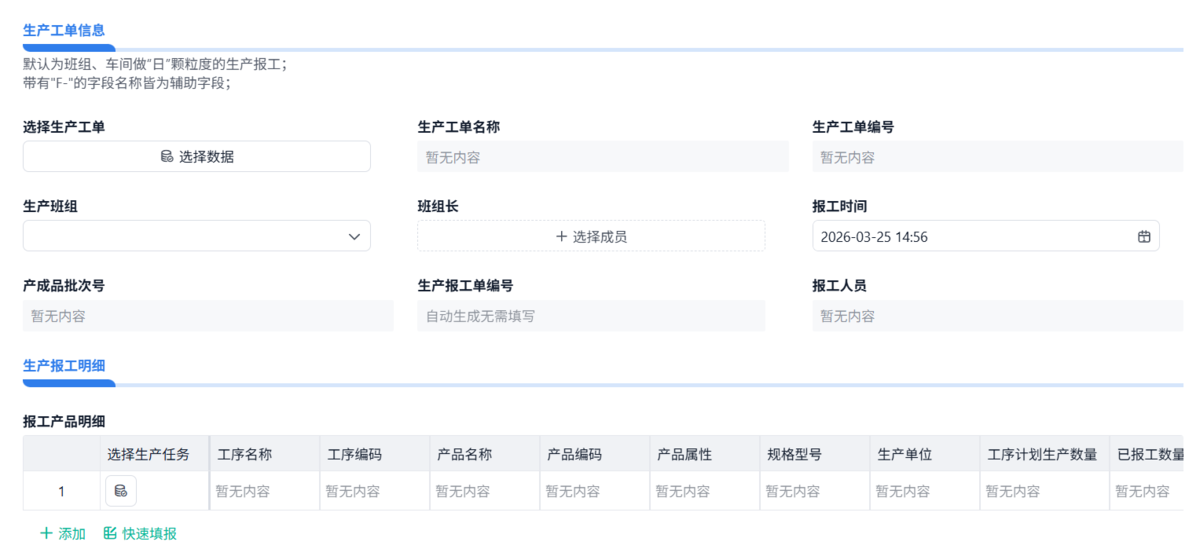Click the plus icon beside 添加

coord(46,533)
